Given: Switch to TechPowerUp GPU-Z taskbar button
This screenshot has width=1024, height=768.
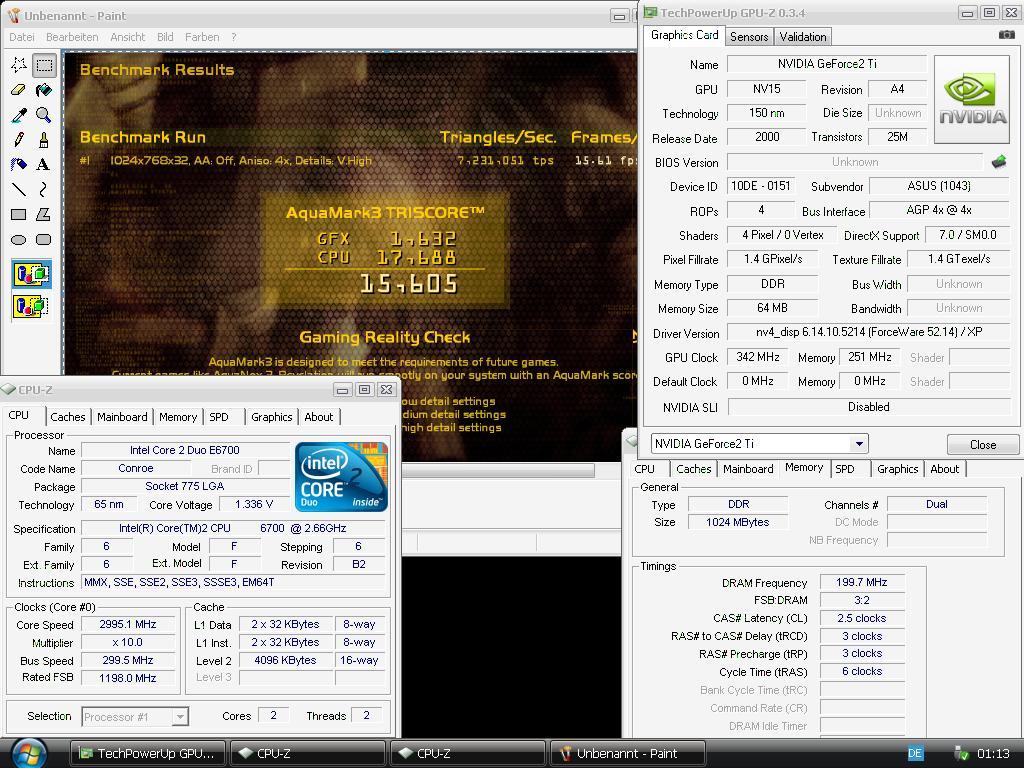Looking at the screenshot, I should 147,753.
